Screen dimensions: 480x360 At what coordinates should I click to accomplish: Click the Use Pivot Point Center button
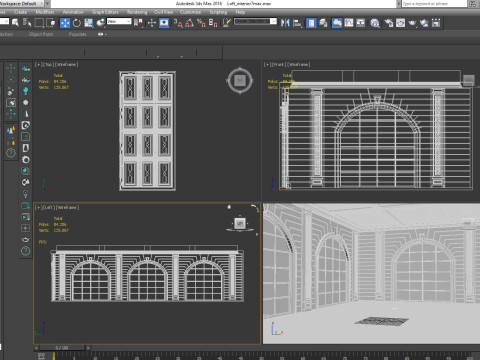coord(138,23)
